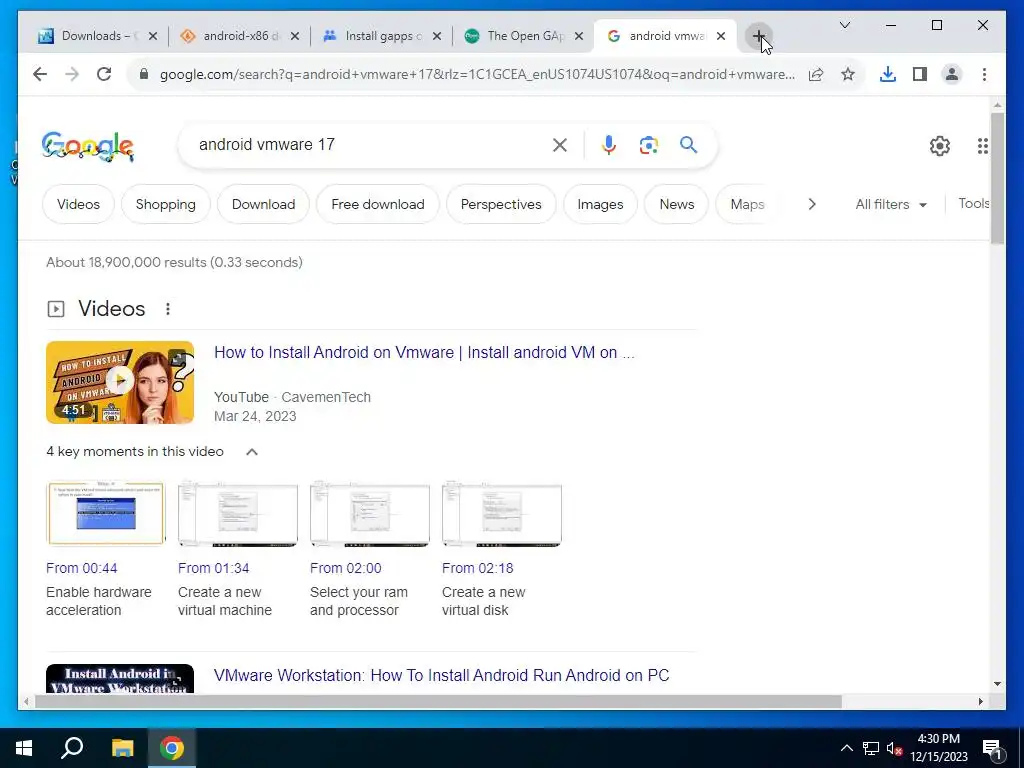Screen dimensions: 1024x768
Task: Expand All filters dropdown
Action: [891, 204]
